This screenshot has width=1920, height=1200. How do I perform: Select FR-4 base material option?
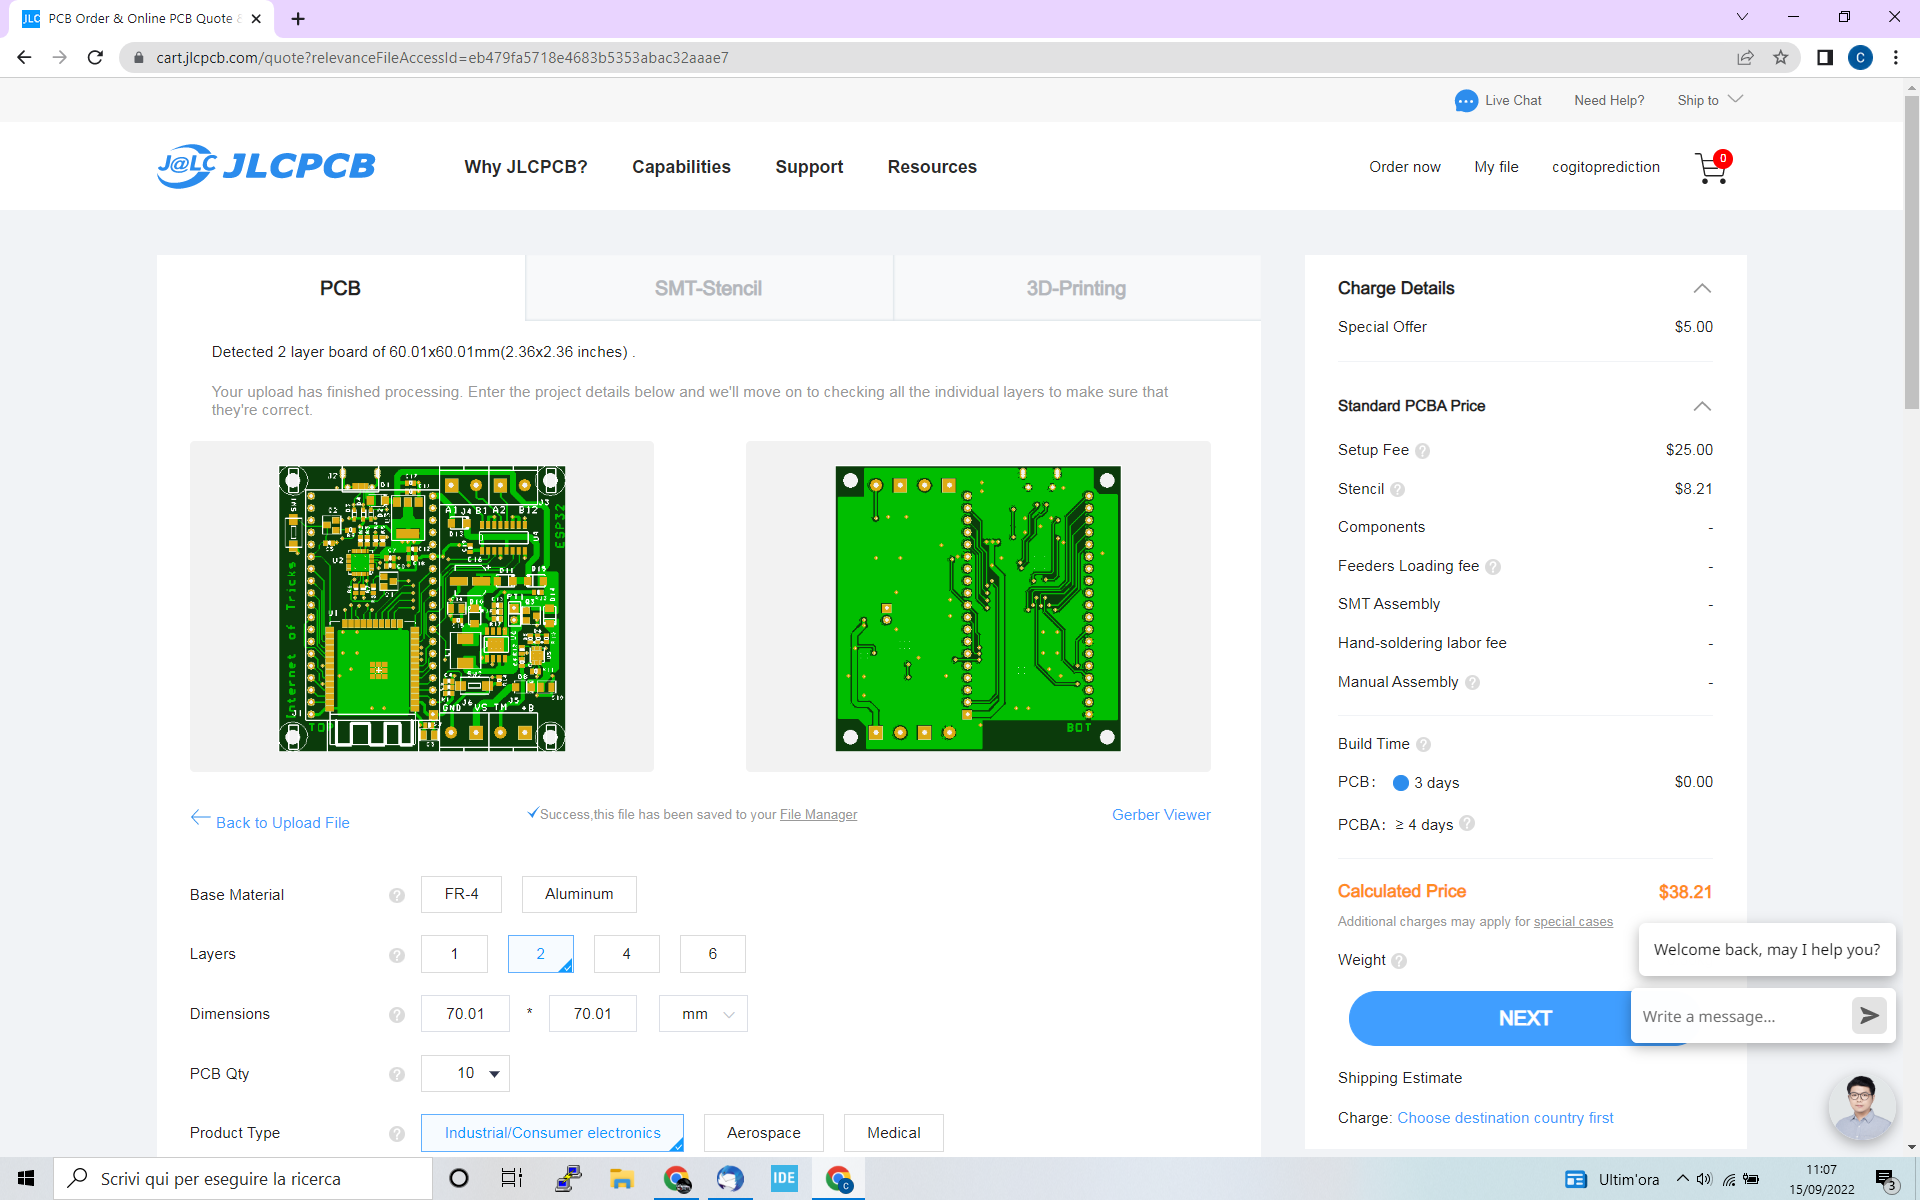(462, 893)
